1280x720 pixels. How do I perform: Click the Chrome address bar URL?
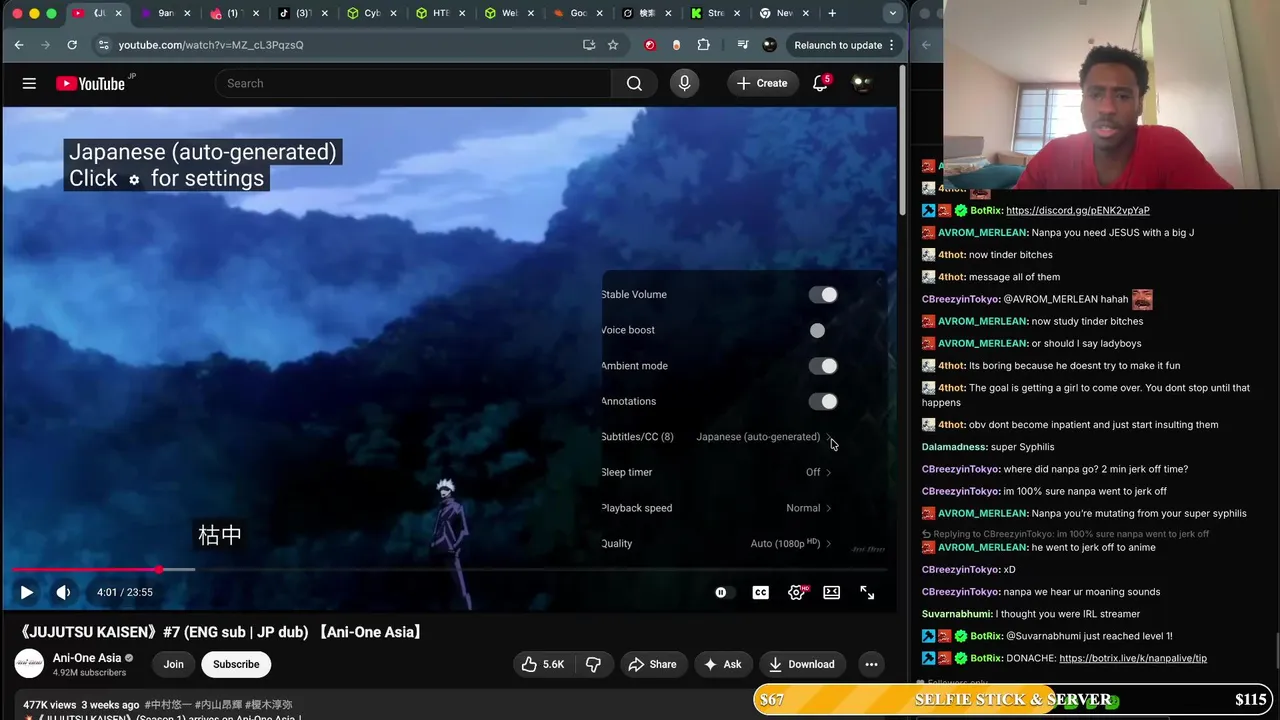[211, 45]
